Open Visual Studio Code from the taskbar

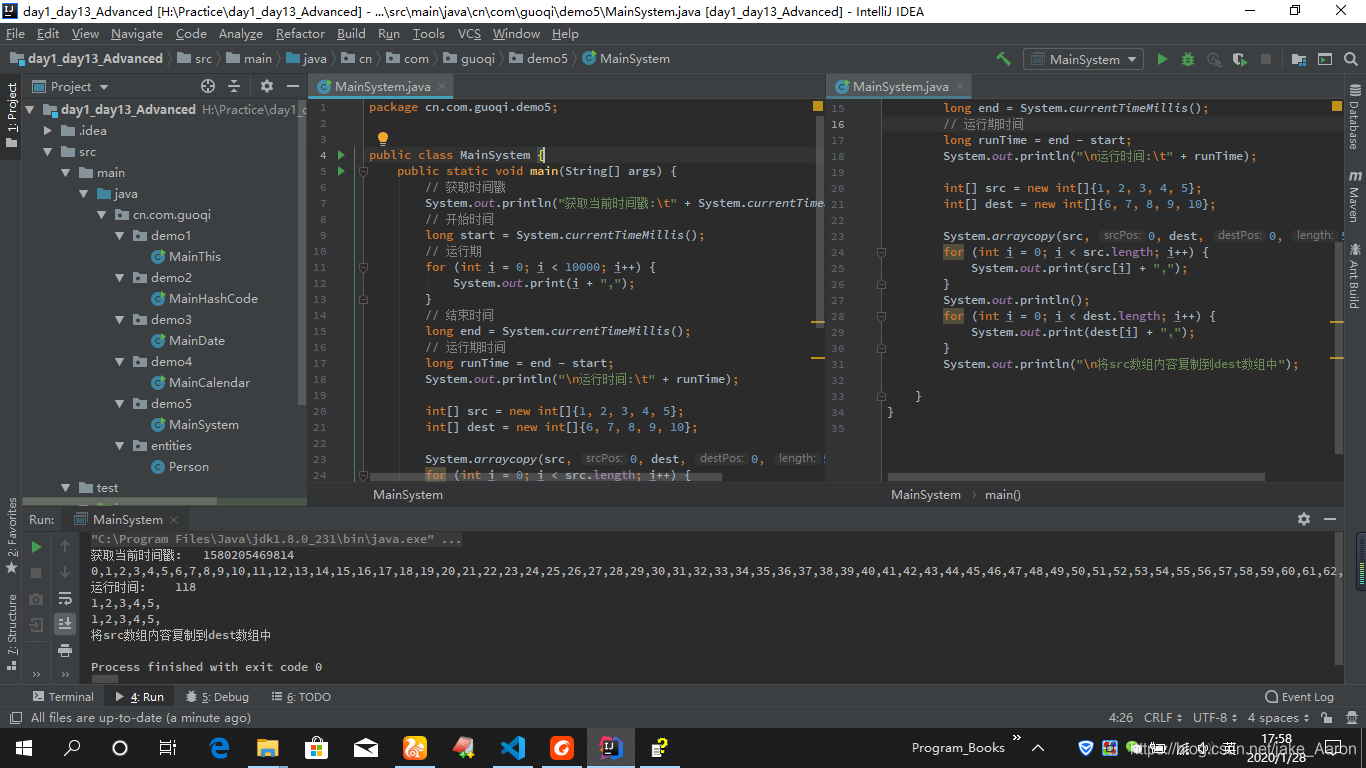[x=512, y=747]
